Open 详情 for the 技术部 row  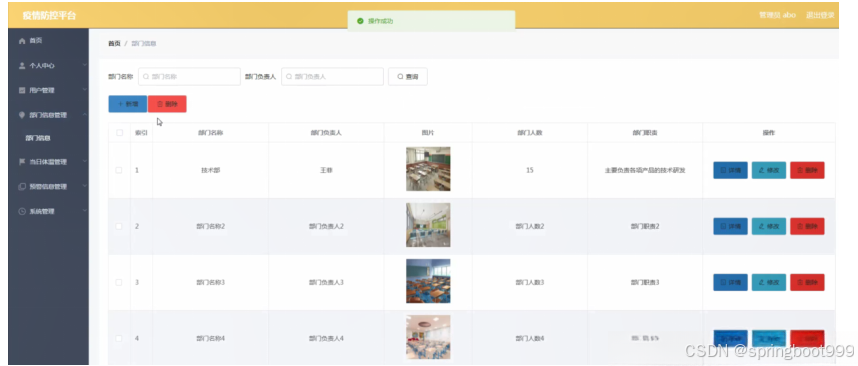tap(730, 170)
